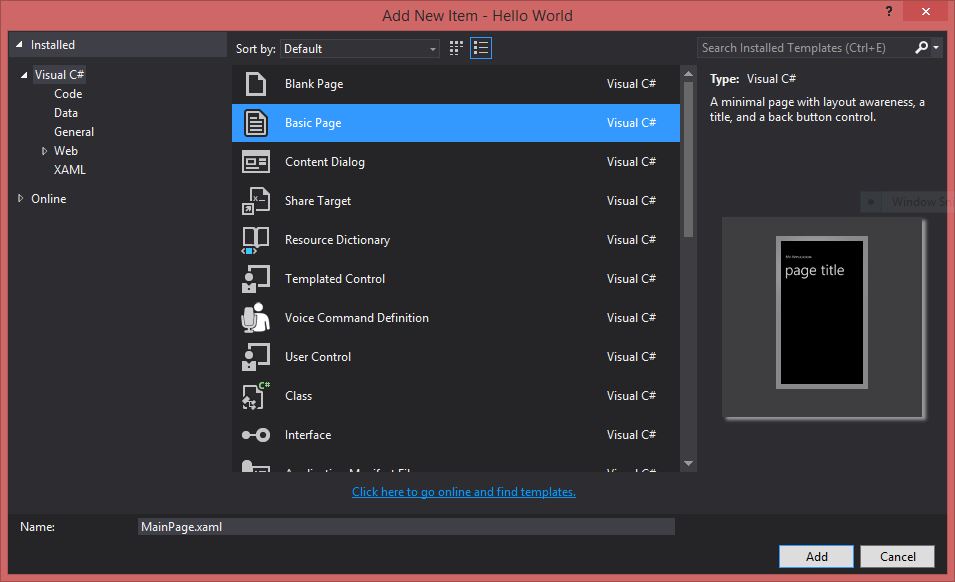This screenshot has width=955, height=582.
Task: Select the XAML category
Action: [x=70, y=170]
